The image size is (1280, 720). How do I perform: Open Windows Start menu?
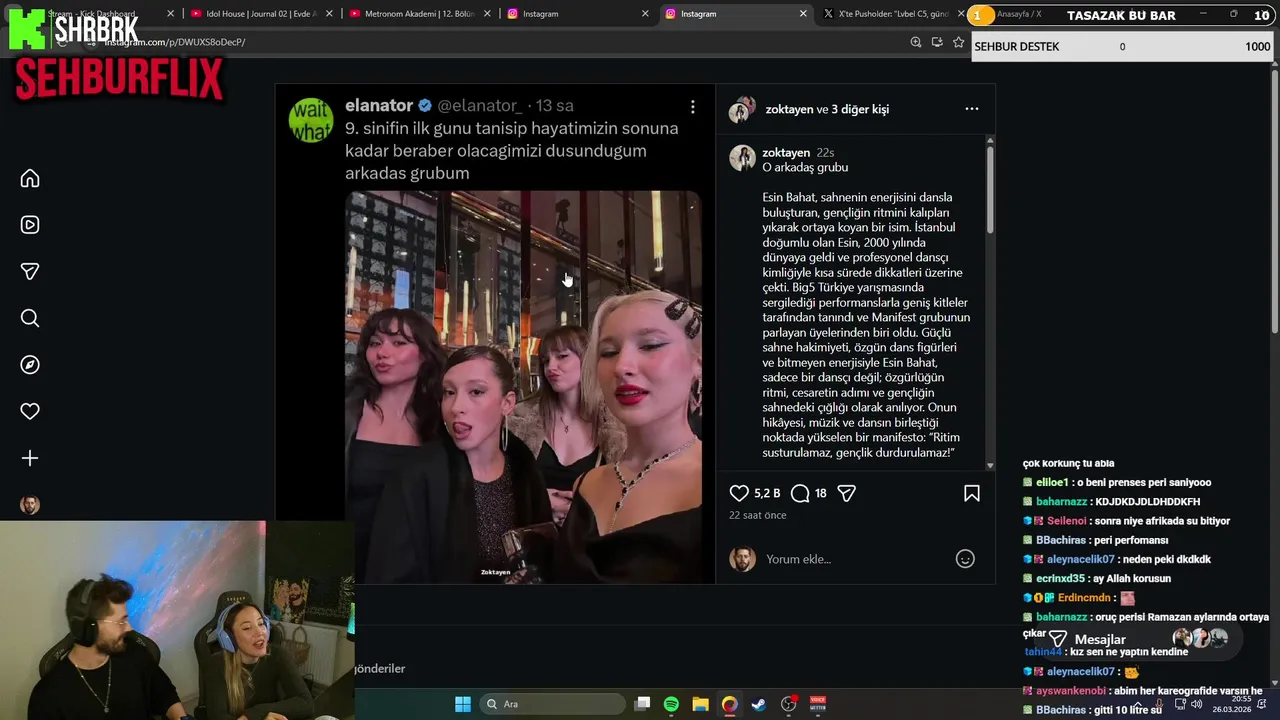click(463, 704)
